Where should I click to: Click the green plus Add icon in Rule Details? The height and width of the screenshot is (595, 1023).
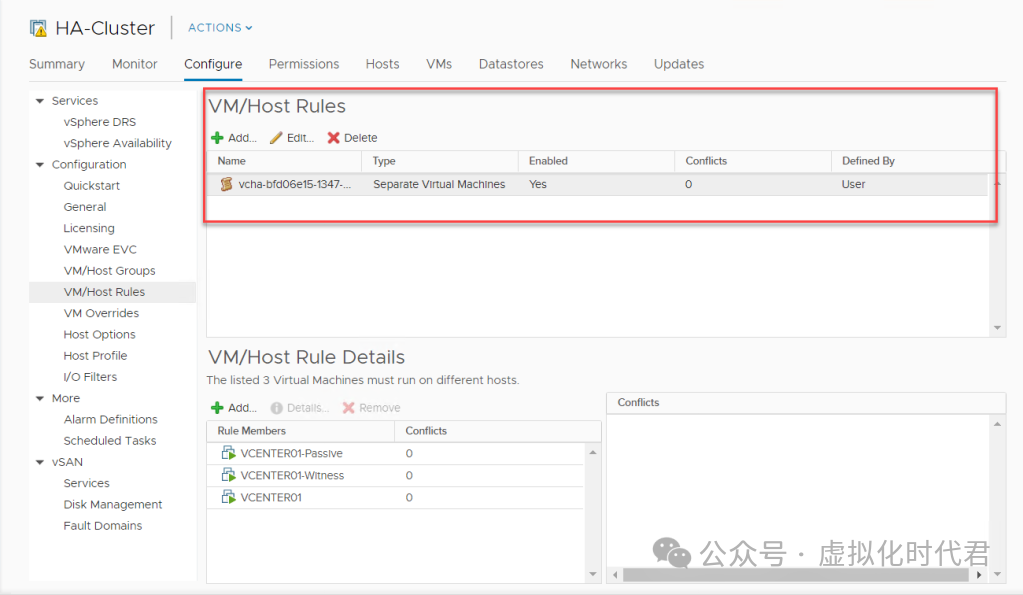click(217, 408)
